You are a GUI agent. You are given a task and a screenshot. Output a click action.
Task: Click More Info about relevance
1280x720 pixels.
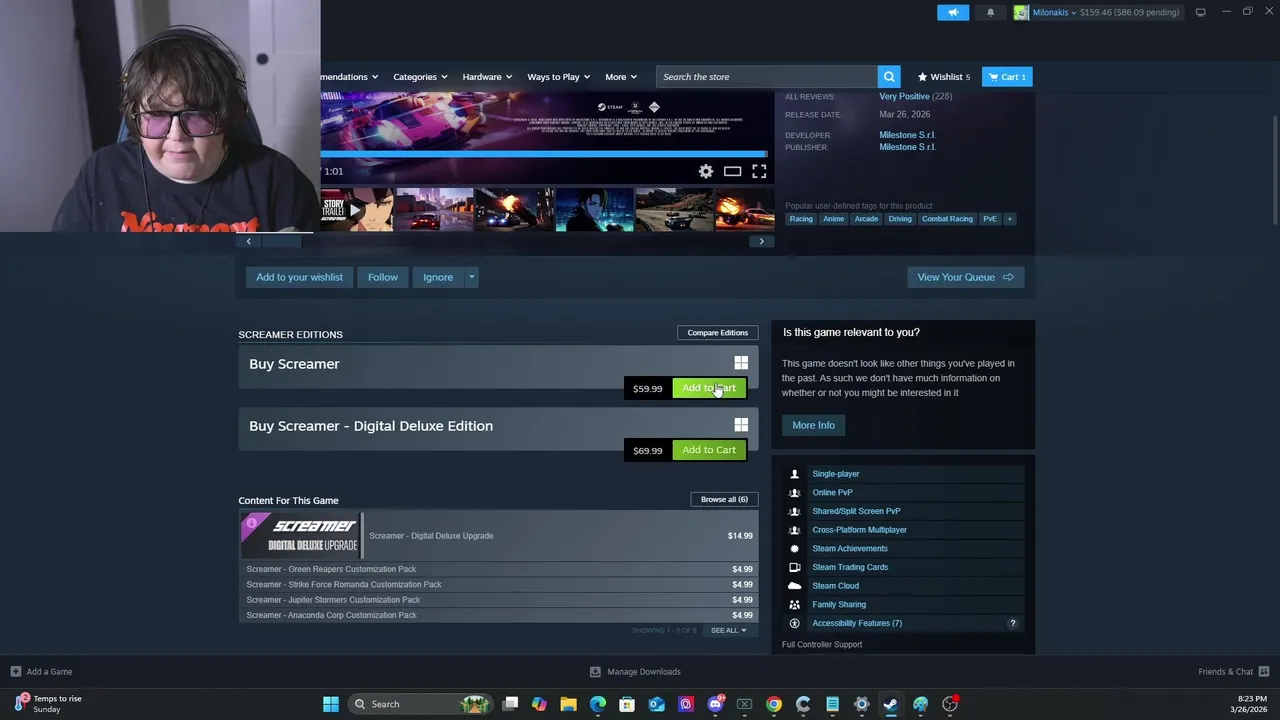click(813, 425)
